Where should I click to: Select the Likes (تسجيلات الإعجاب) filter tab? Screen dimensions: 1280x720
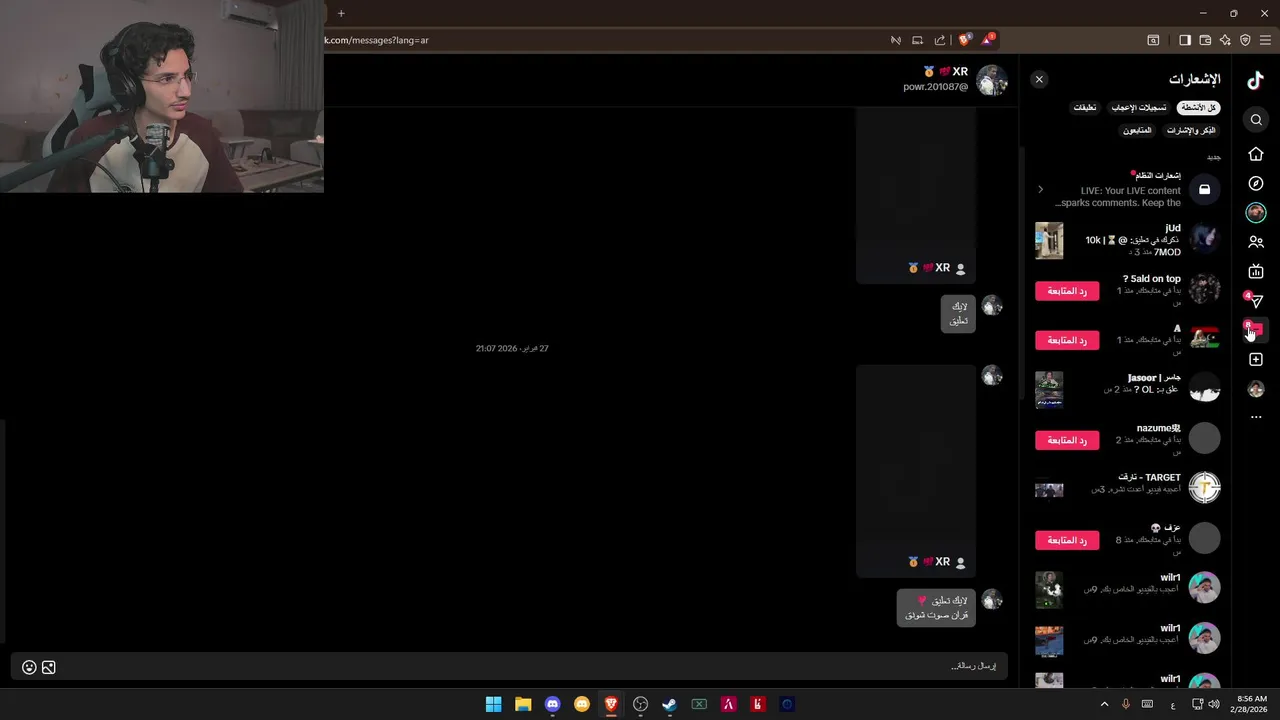pyautogui.click(x=1139, y=107)
